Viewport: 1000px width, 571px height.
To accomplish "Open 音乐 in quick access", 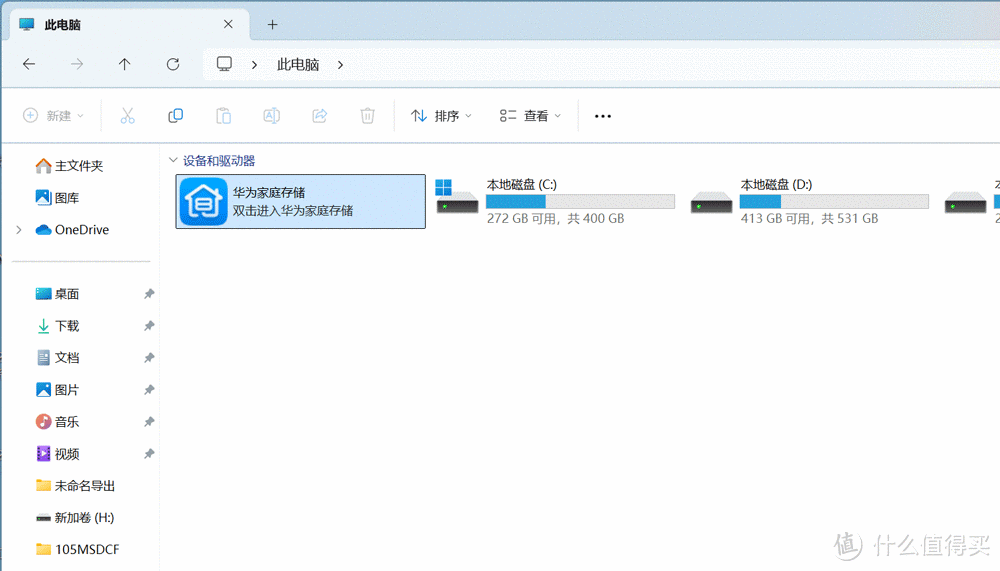I will (x=57, y=422).
